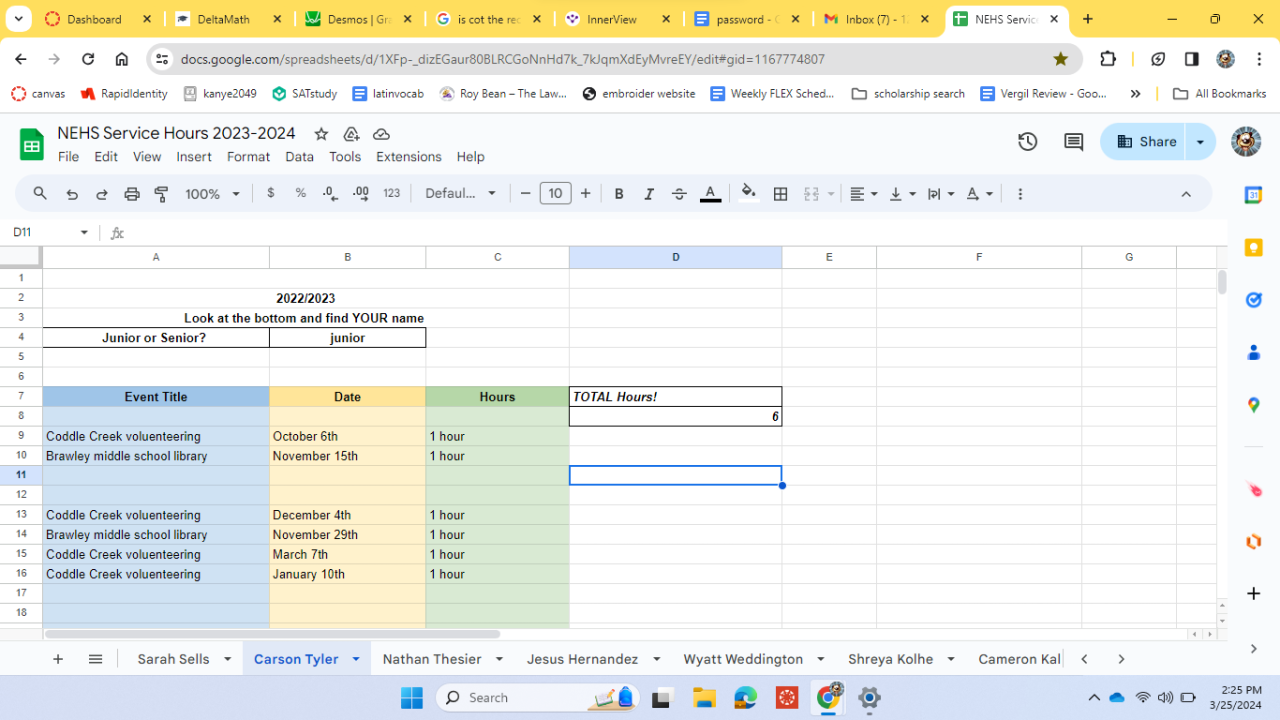Star the NEHS Service Hours document
The height and width of the screenshot is (720, 1280).
(321, 134)
